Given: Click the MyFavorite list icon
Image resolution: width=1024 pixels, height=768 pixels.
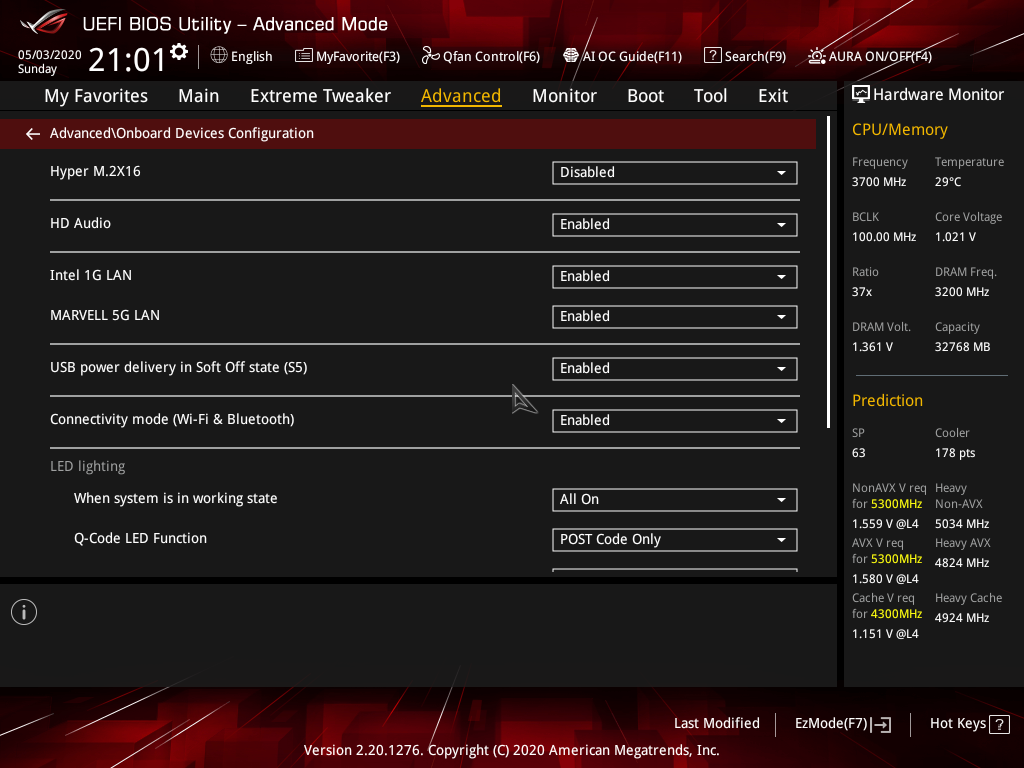Looking at the screenshot, I should click(x=304, y=56).
